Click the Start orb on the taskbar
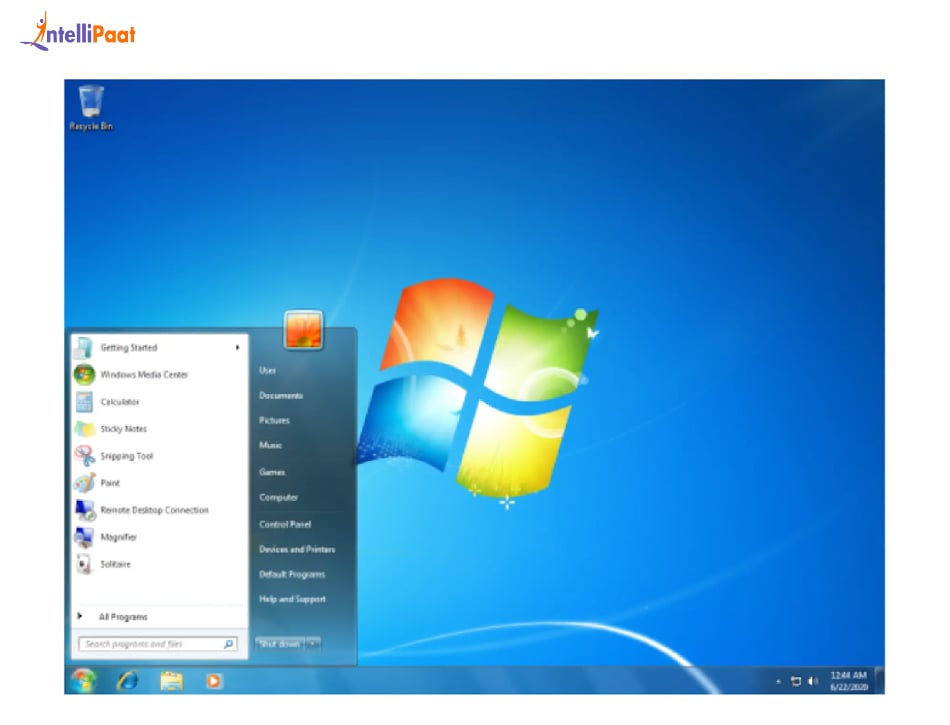950x725 pixels. coord(83,680)
